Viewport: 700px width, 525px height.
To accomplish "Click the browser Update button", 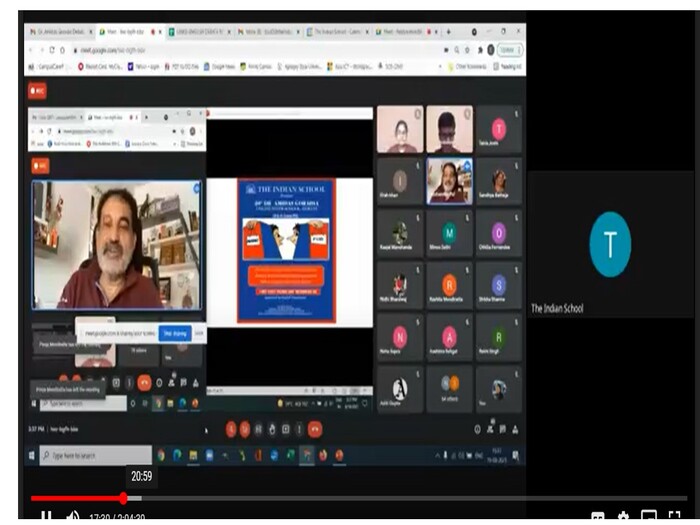I will click(x=510, y=50).
